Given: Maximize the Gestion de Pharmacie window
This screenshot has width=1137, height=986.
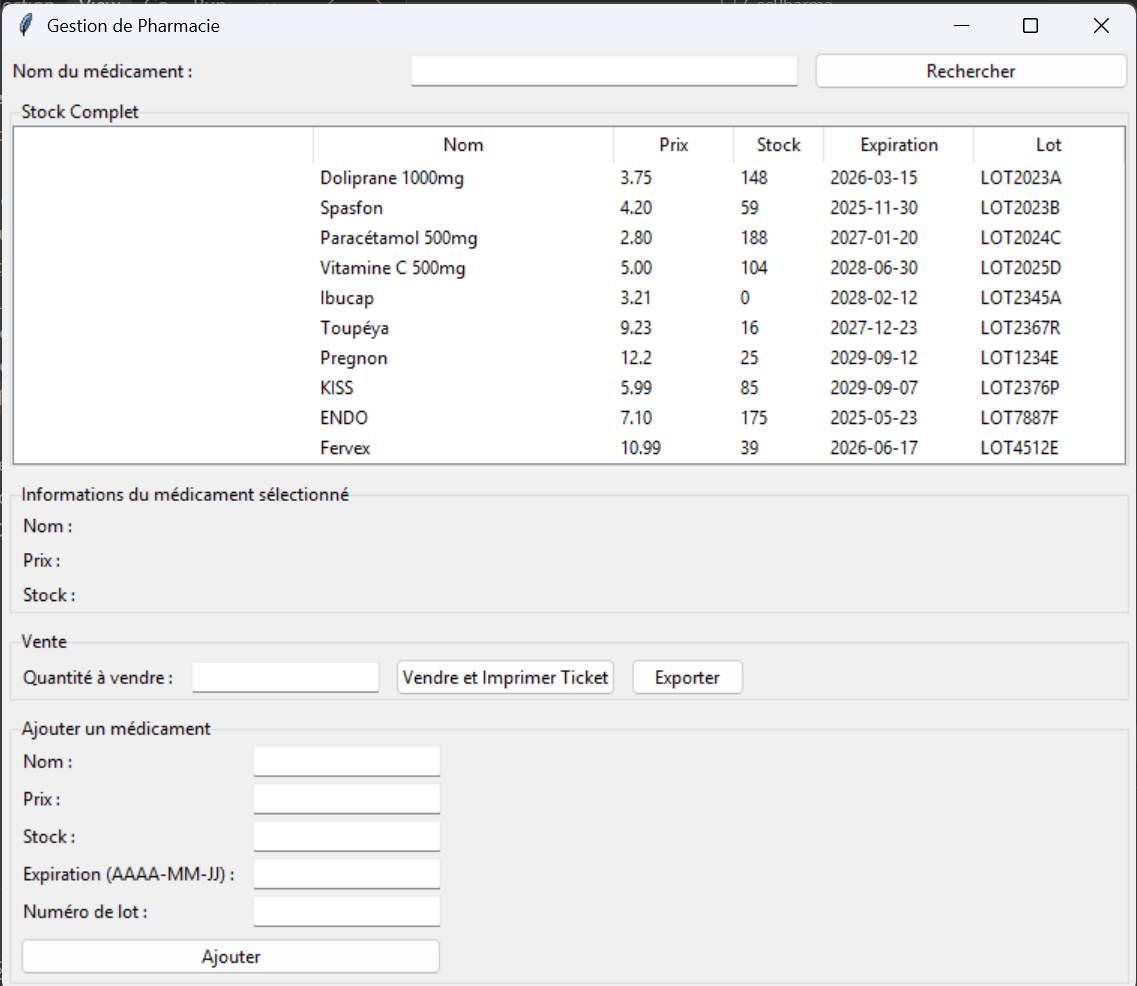Looking at the screenshot, I should pos(1029,26).
